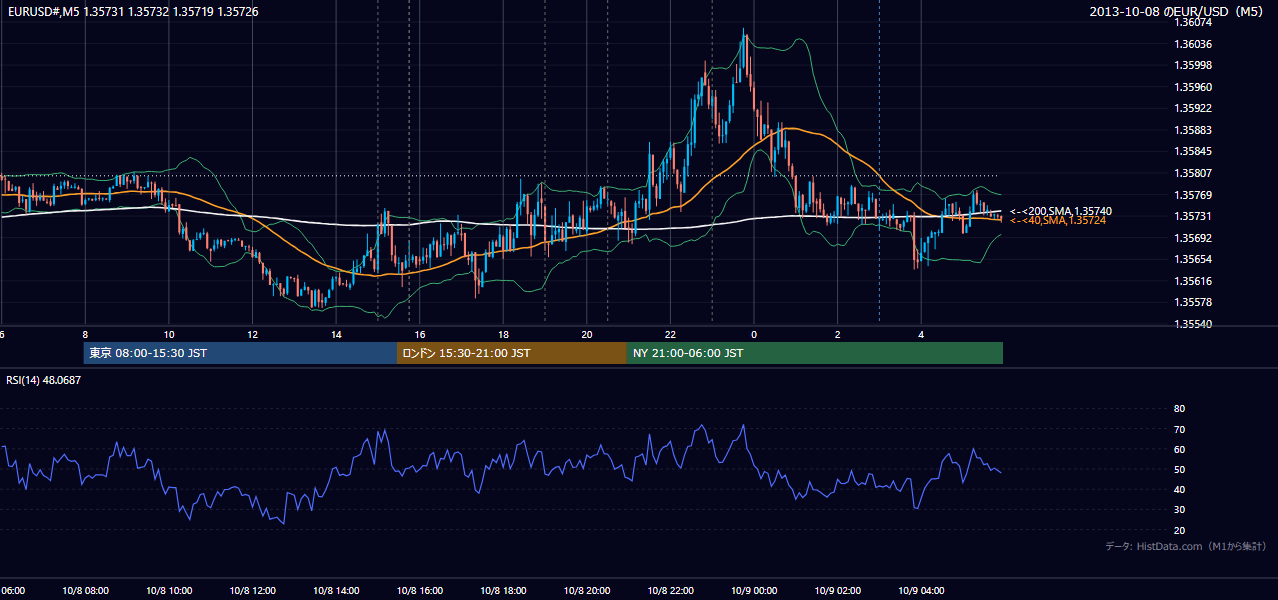The height and width of the screenshot is (600, 1278).
Task: Click RSI scale value 60
Action: [x=1179, y=449]
